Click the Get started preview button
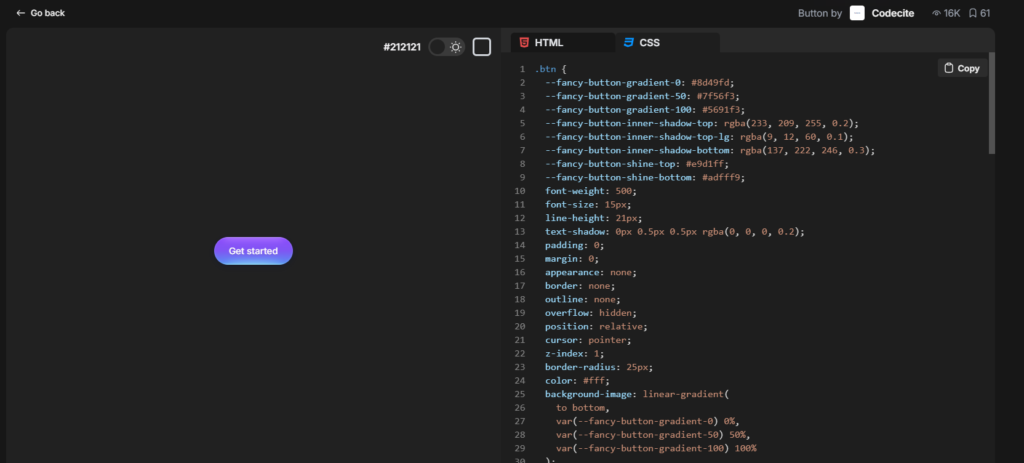The image size is (1024, 463). 253,251
